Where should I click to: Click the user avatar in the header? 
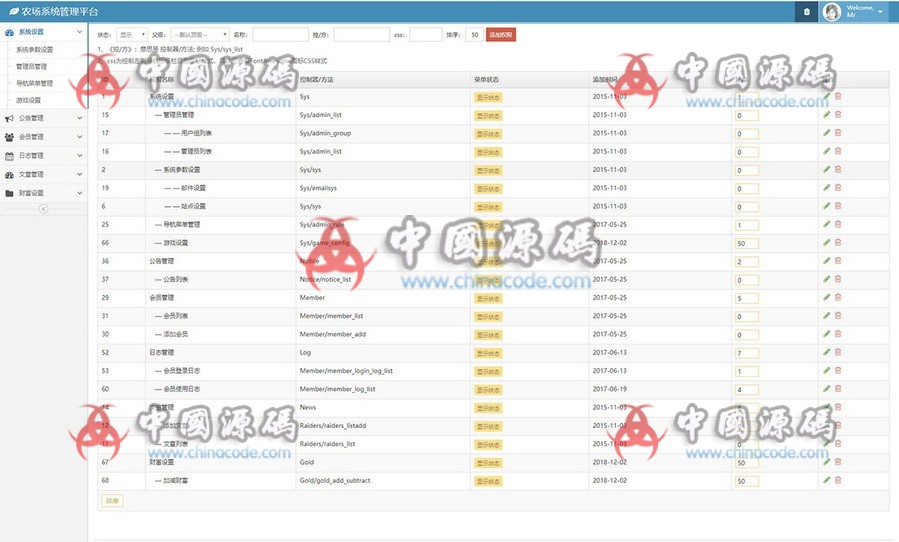click(x=832, y=12)
